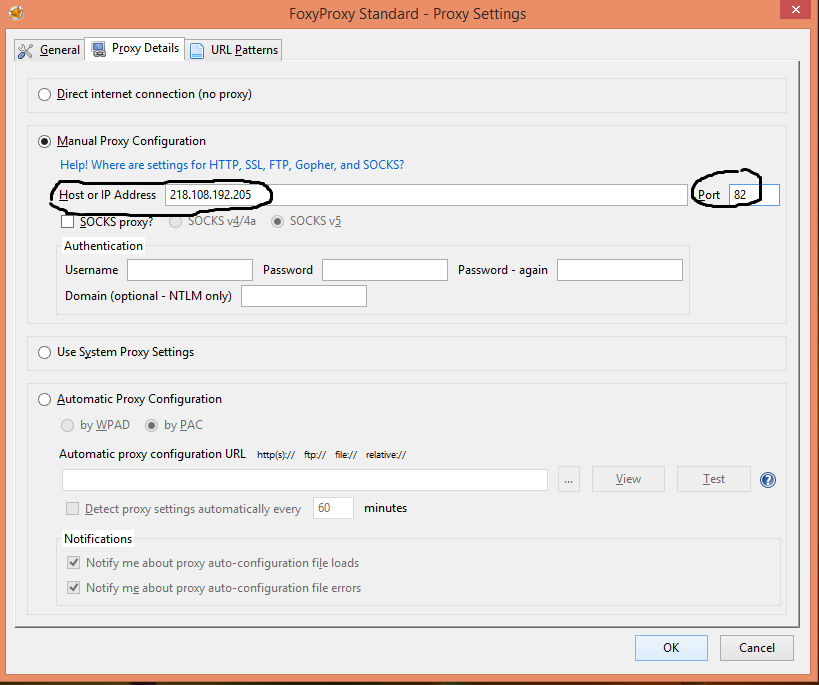Click the FoxyProxy fox icon in title bar

(16, 12)
